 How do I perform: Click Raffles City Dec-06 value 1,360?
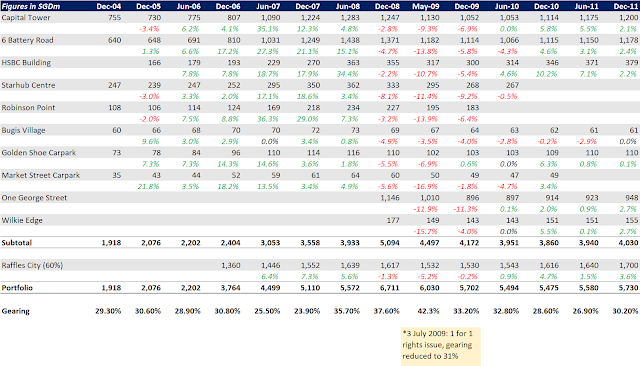point(231,265)
